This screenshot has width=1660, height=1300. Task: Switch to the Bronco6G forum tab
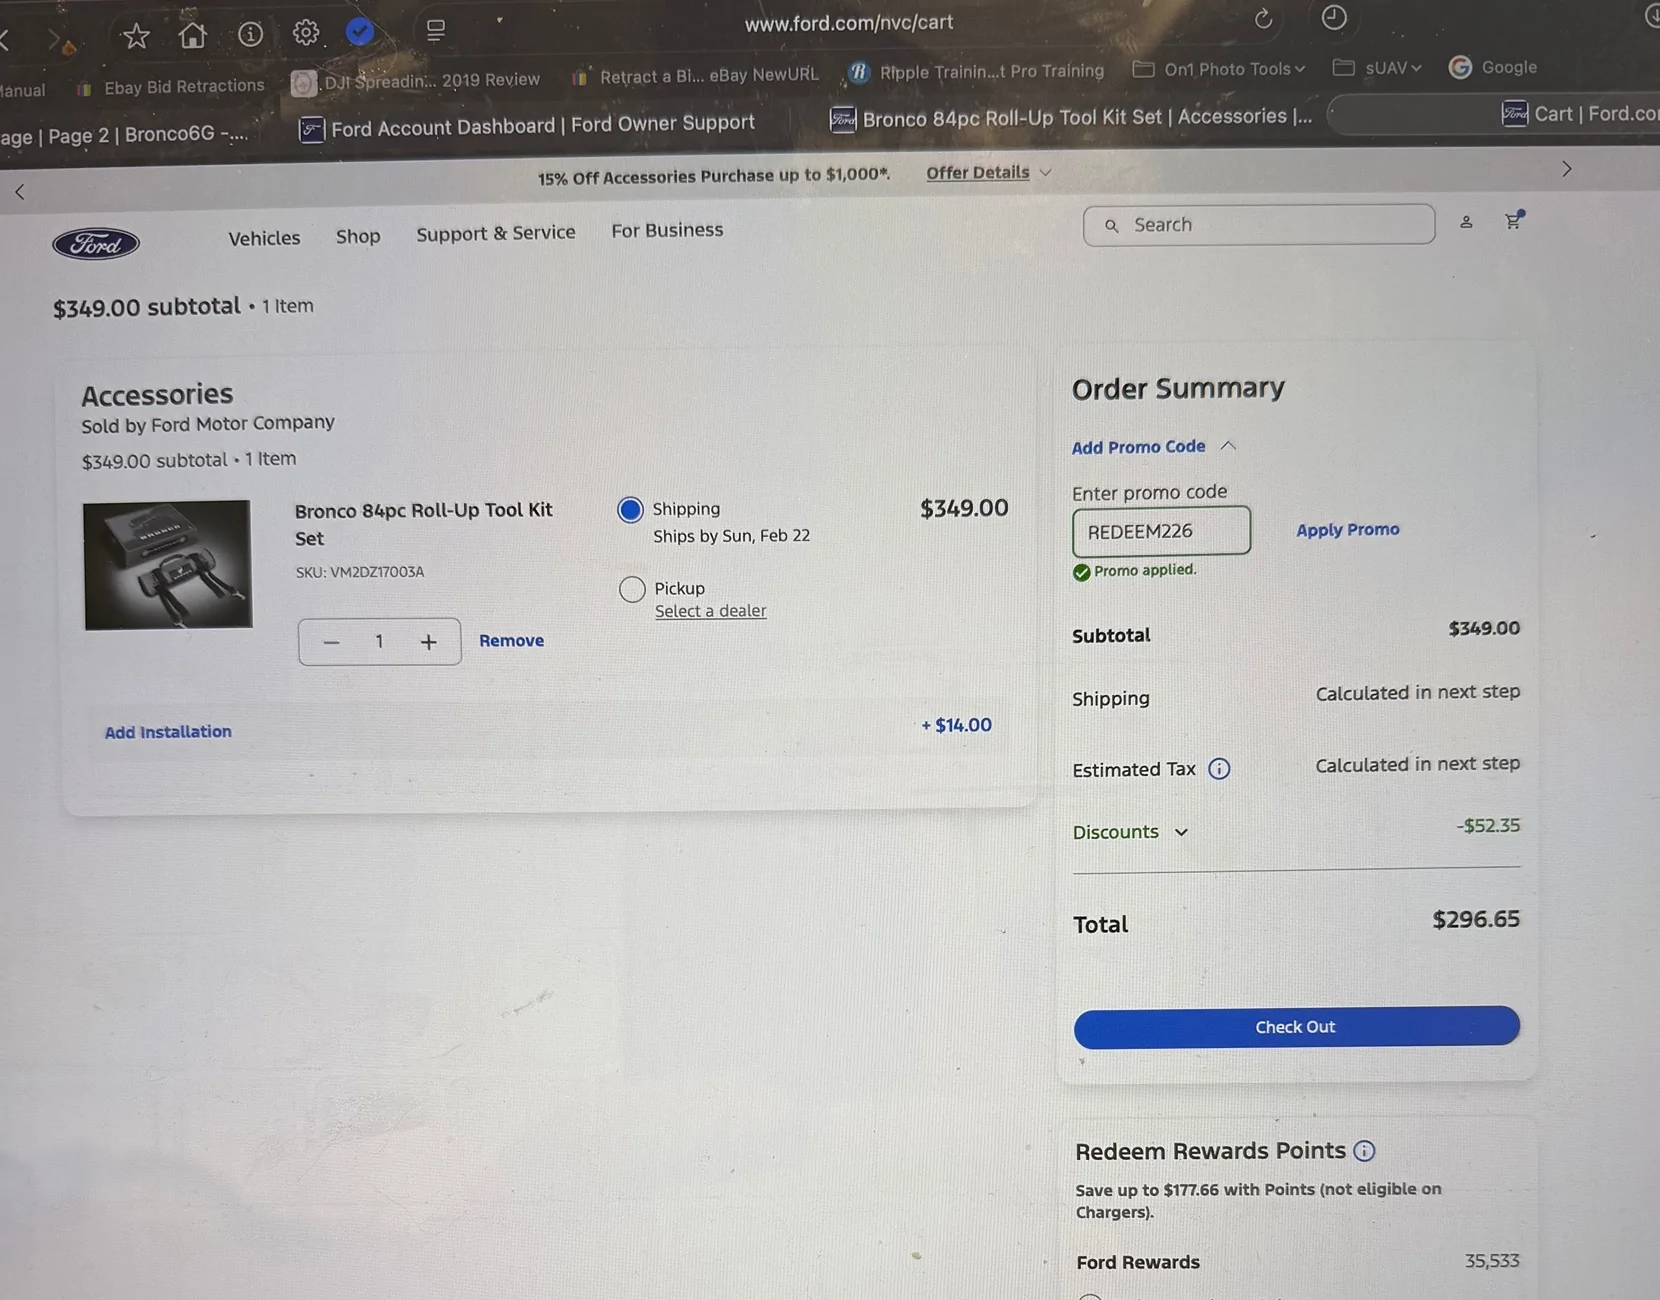(x=124, y=134)
